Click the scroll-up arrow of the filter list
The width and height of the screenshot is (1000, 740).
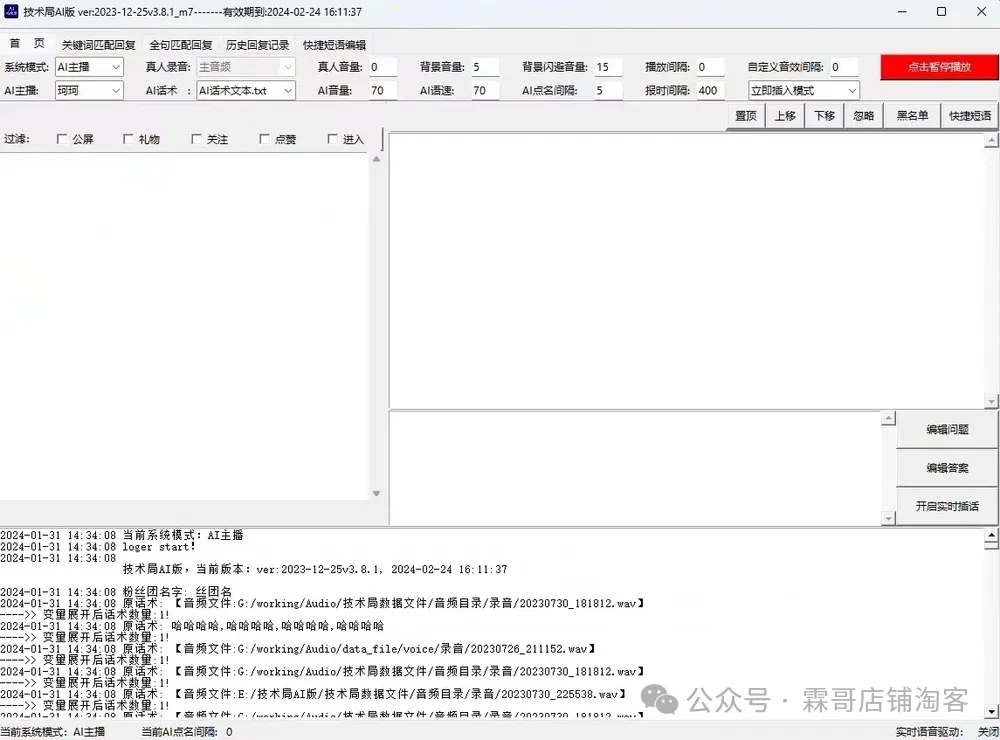(377, 159)
